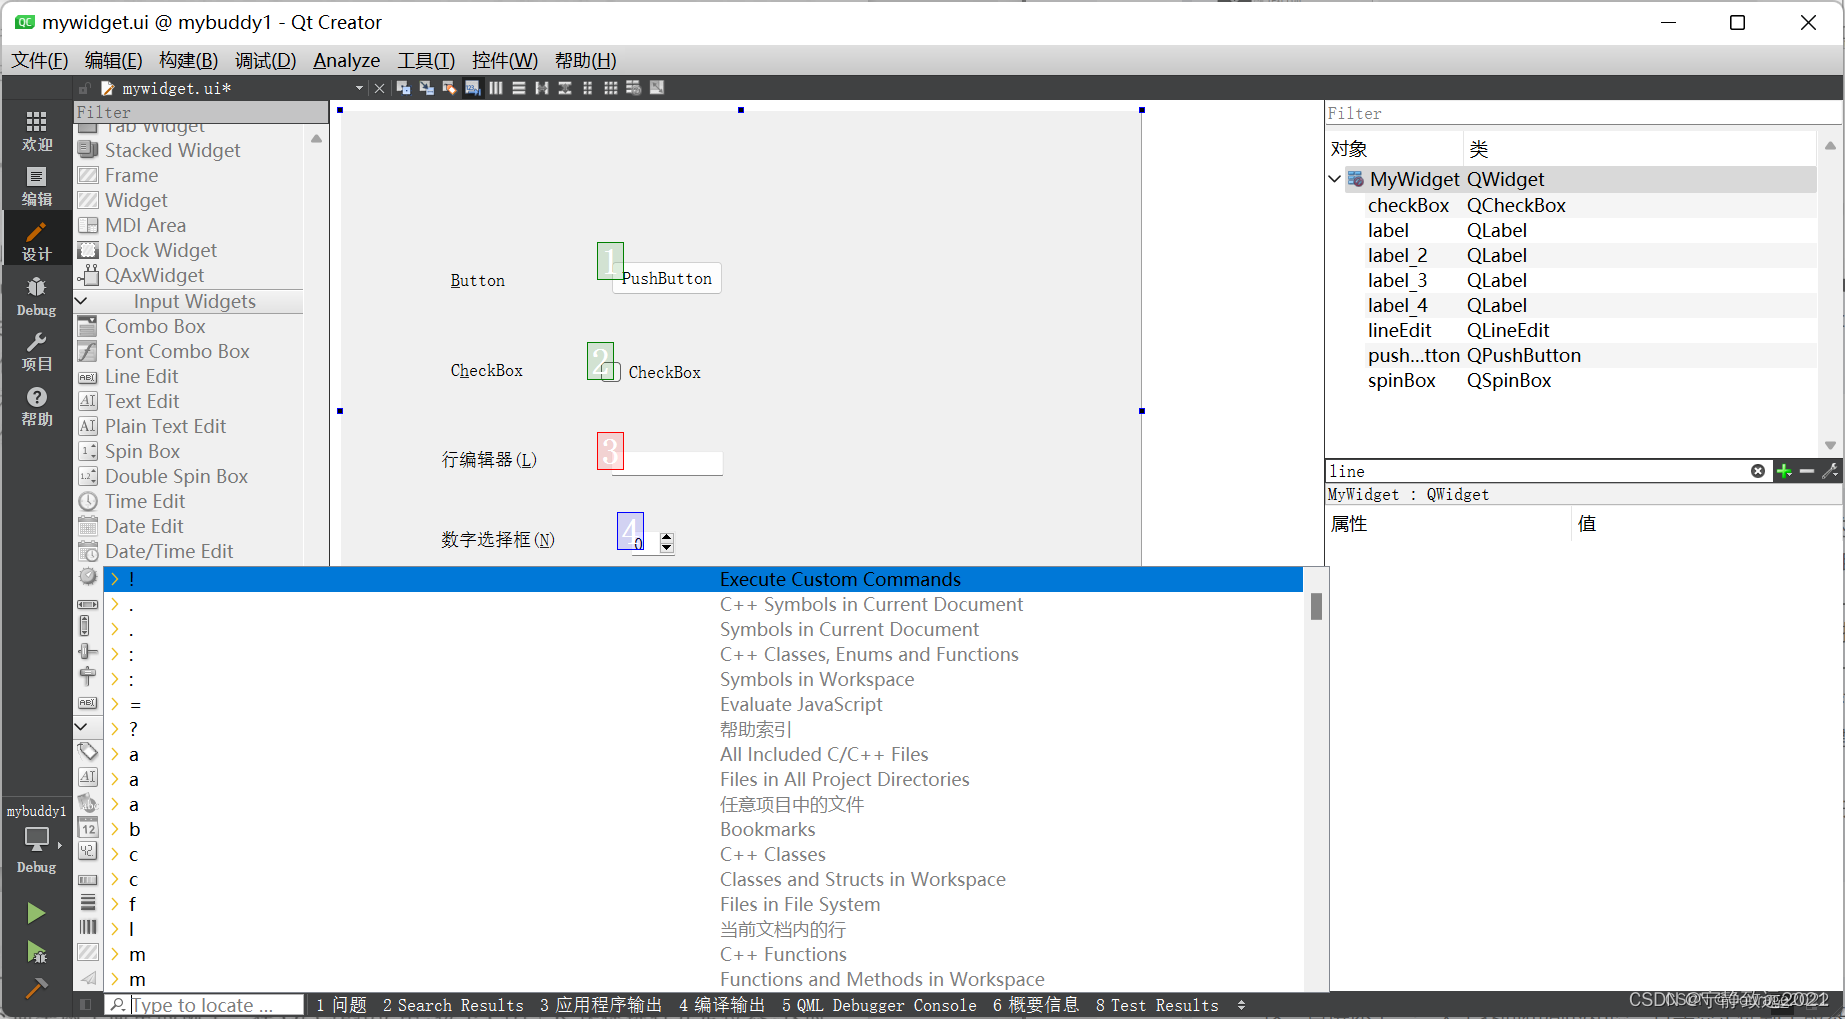This screenshot has width=1845, height=1019.
Task: Remove dynamic property with minus icon
Action: pyautogui.click(x=1807, y=471)
